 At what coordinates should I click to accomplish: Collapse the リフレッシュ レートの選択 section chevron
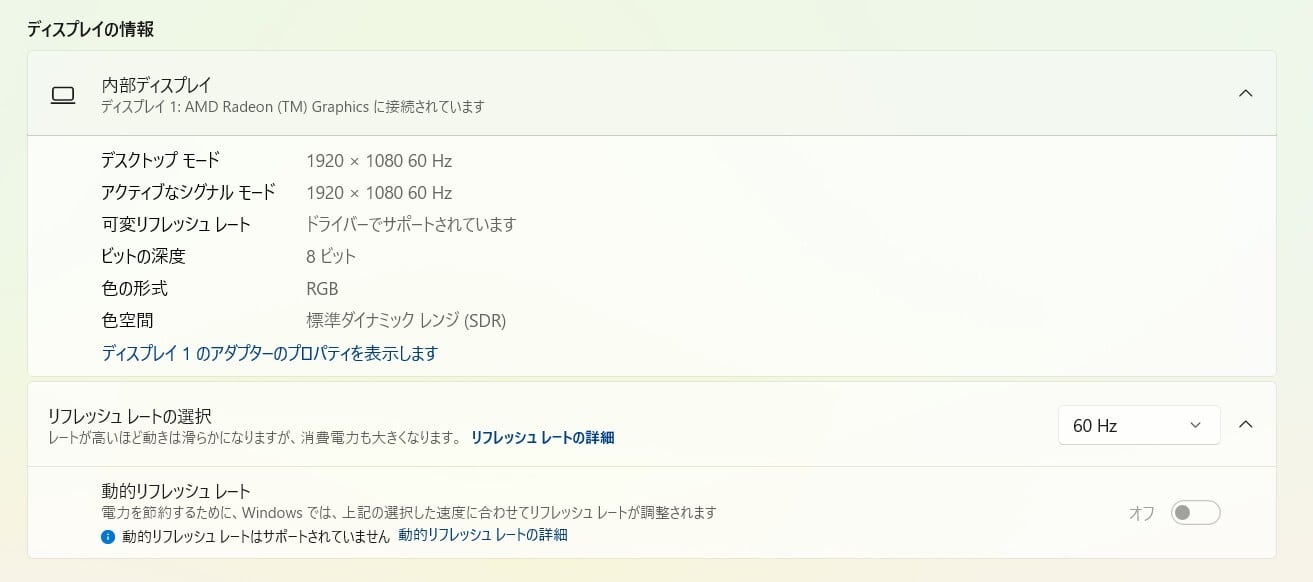pos(1245,425)
